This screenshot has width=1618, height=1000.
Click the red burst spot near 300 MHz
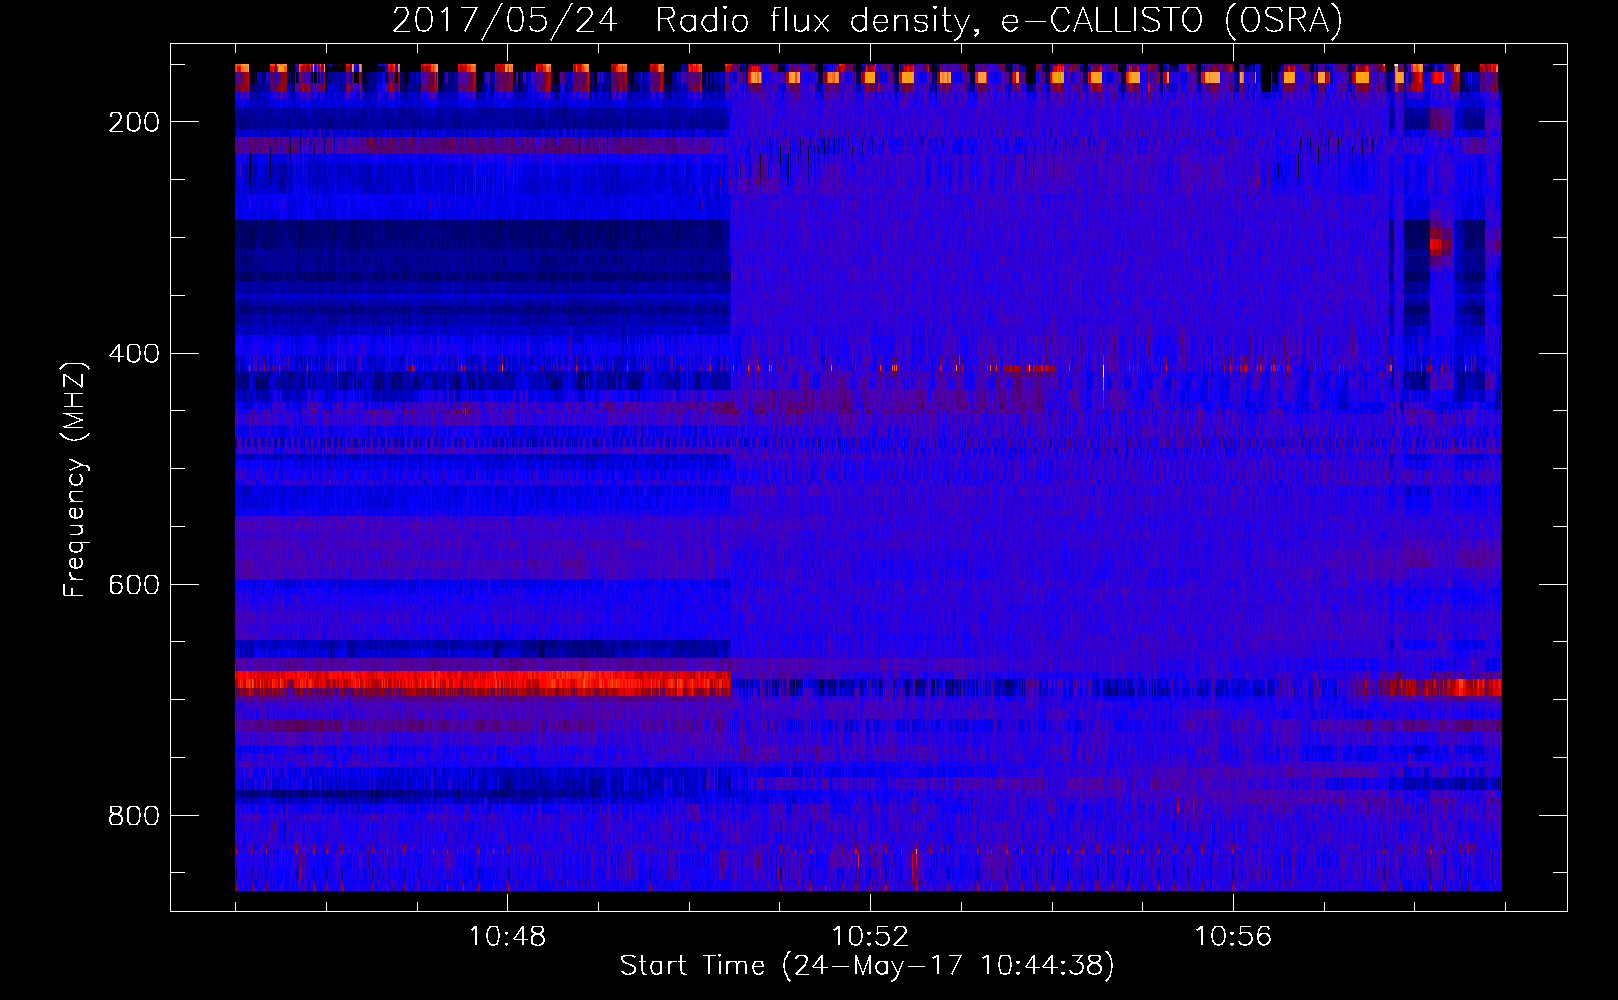[1440, 243]
